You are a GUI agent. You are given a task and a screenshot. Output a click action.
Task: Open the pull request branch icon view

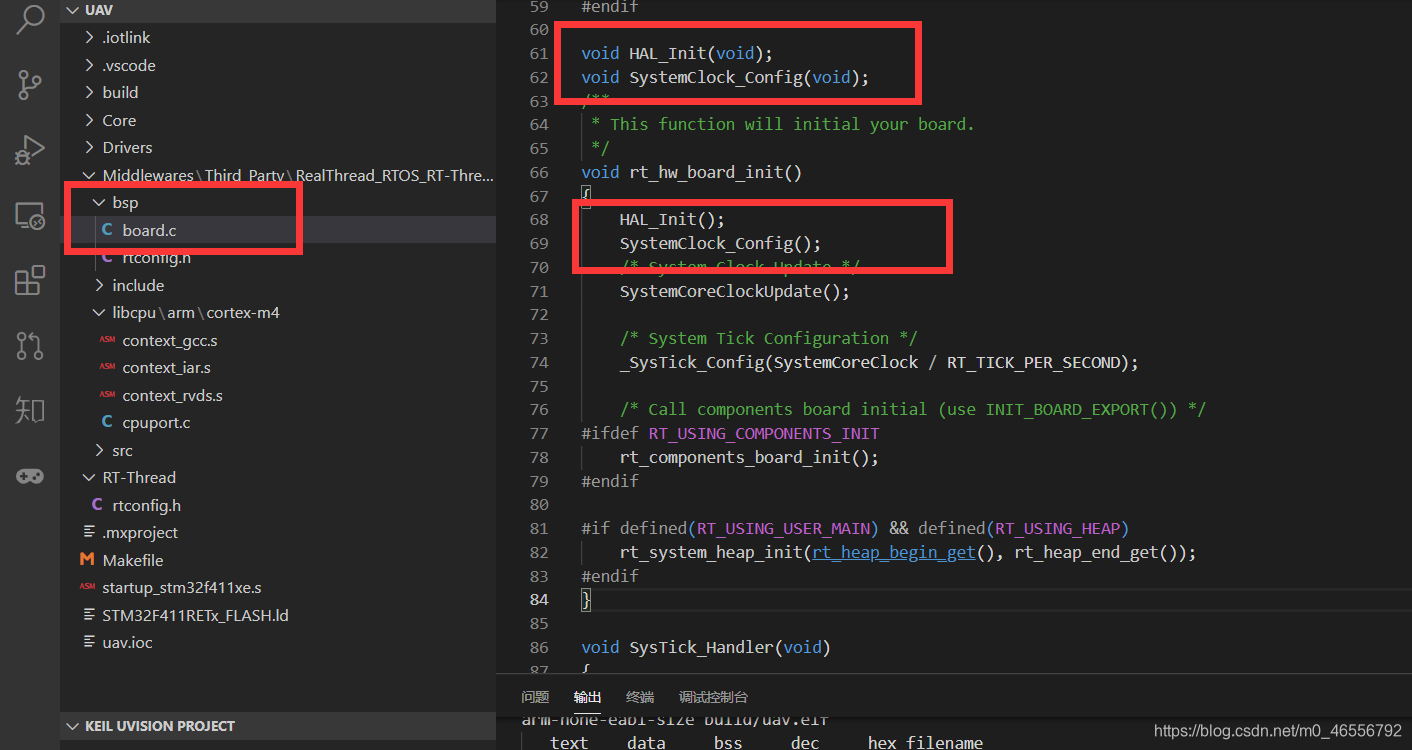coord(30,345)
